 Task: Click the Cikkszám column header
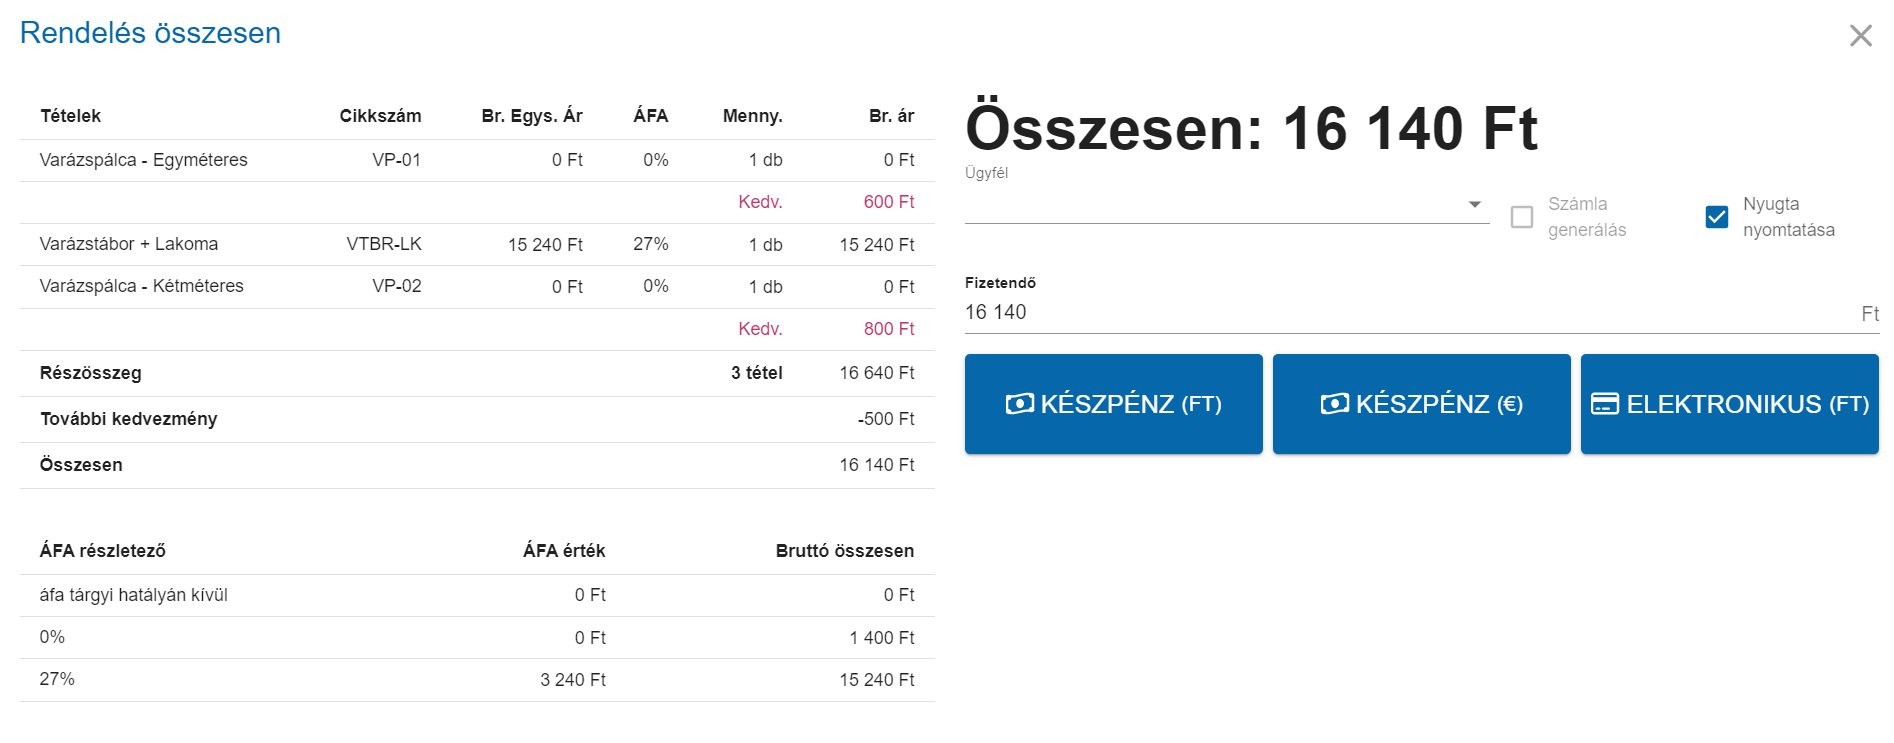pyautogui.click(x=380, y=116)
